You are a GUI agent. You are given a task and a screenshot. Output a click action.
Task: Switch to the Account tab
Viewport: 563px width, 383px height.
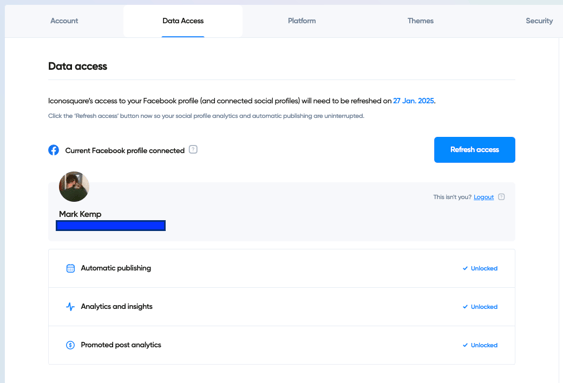click(64, 21)
